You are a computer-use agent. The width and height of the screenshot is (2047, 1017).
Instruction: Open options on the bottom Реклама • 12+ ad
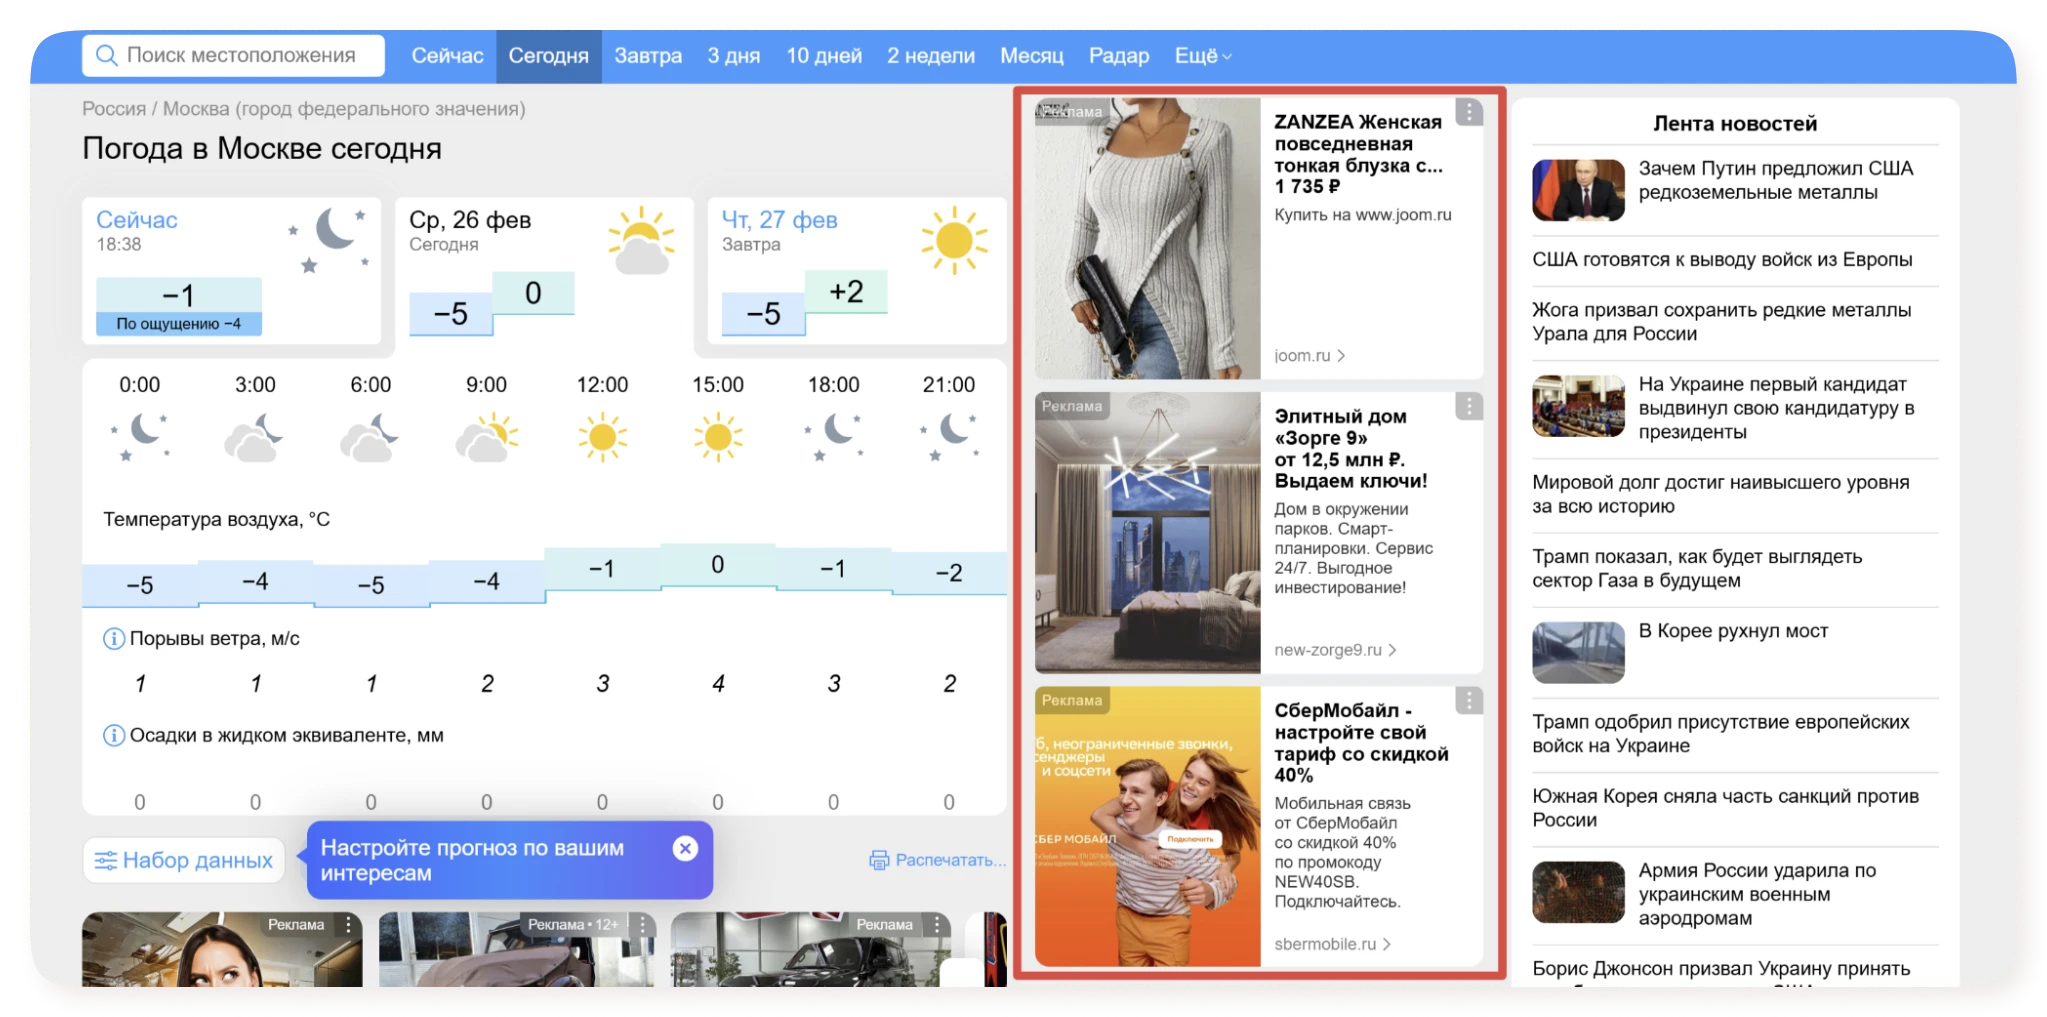[x=642, y=925]
